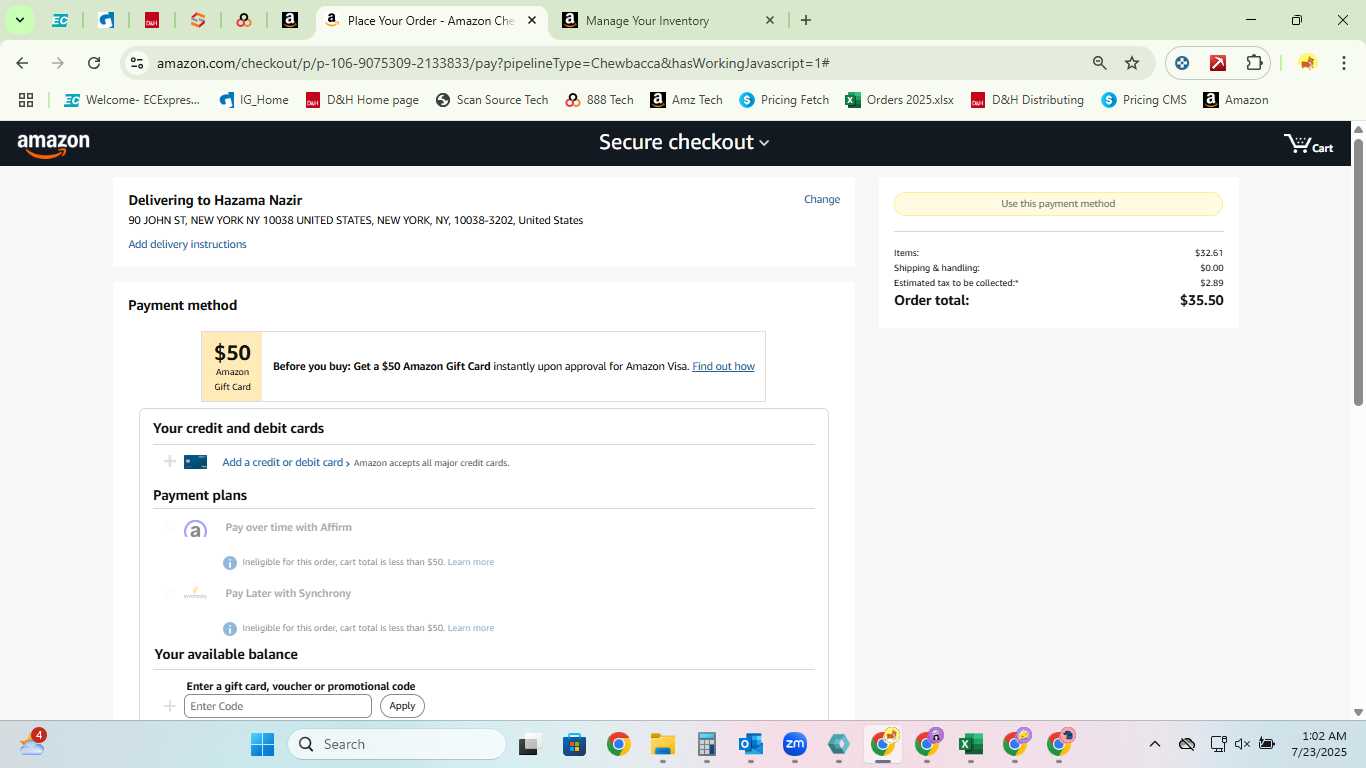The width and height of the screenshot is (1366, 768).
Task: Click Use this payment method button
Action: click(x=1058, y=204)
